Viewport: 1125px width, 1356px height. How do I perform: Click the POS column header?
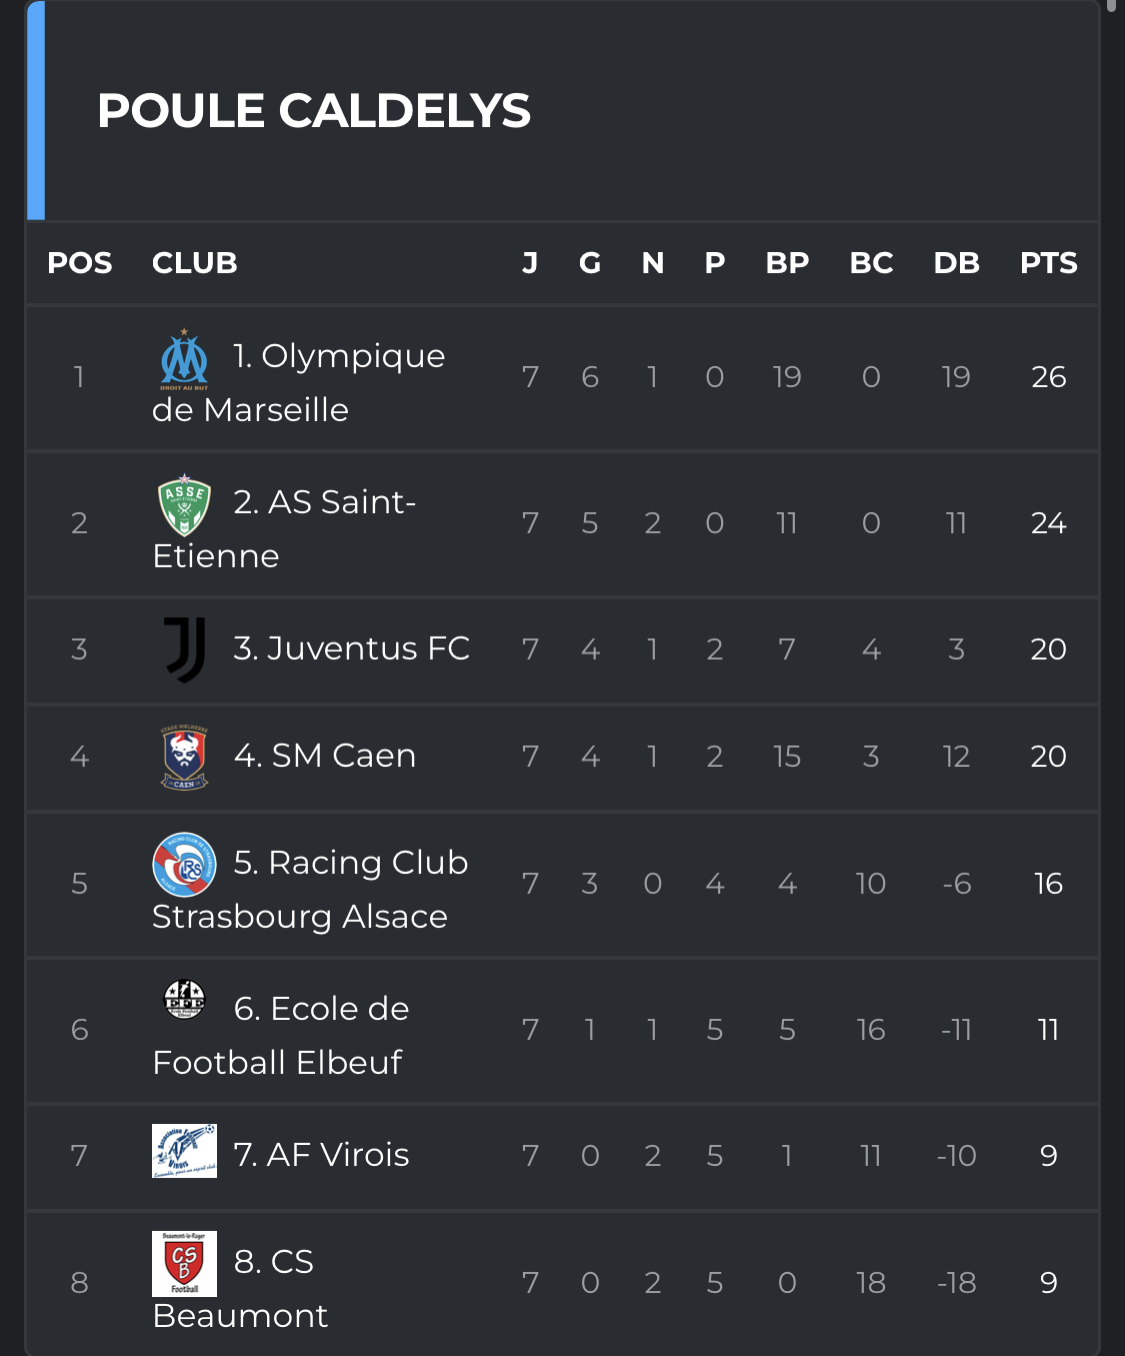coord(80,263)
